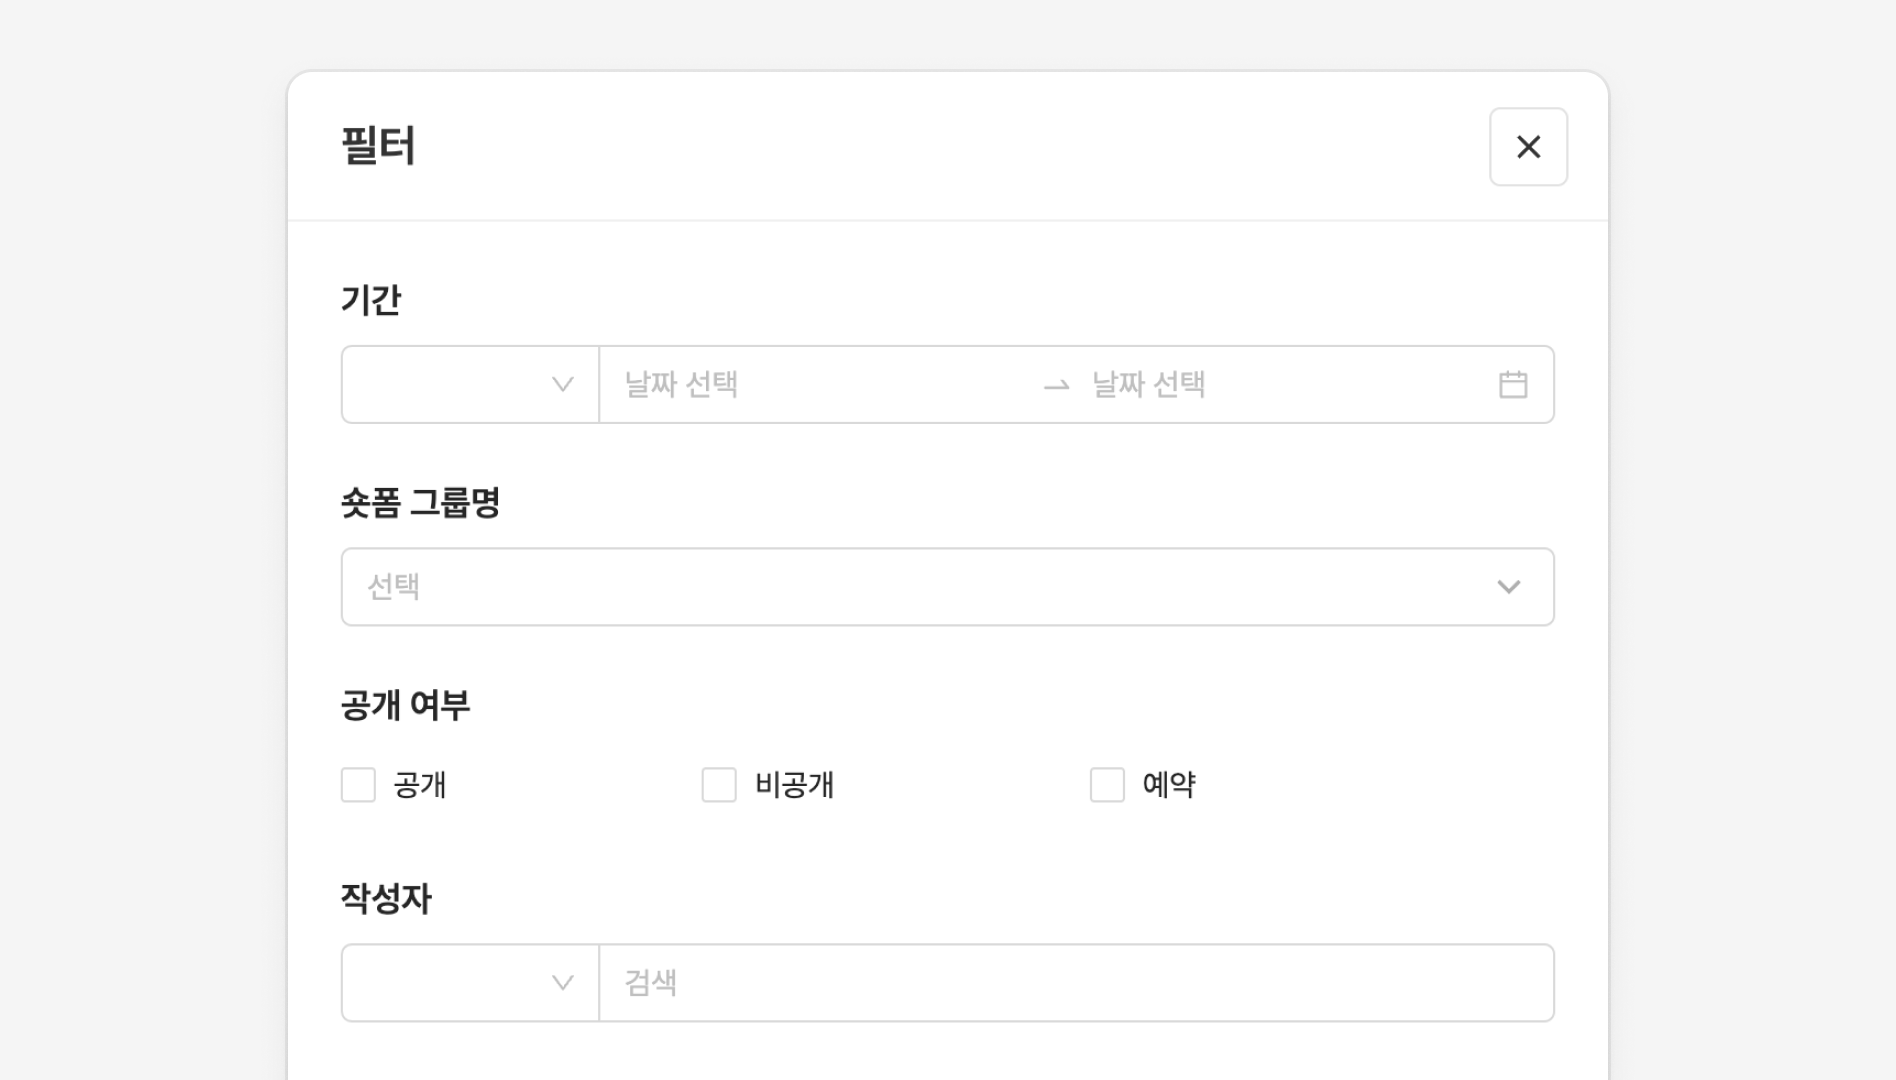Click the 비공개 checkbox label text
Image resolution: width=1896 pixels, height=1080 pixels.
[x=794, y=785]
